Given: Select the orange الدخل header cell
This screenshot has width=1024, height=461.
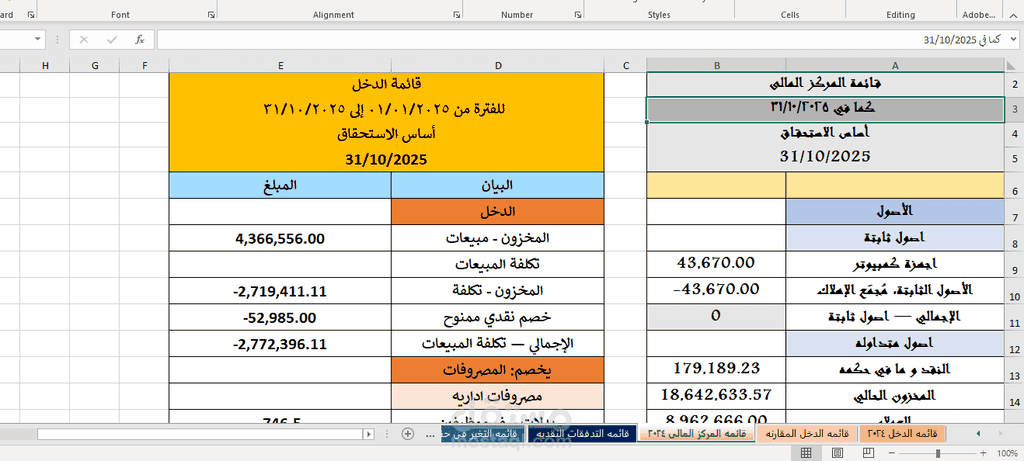Looking at the screenshot, I should pyautogui.click(x=498, y=212).
